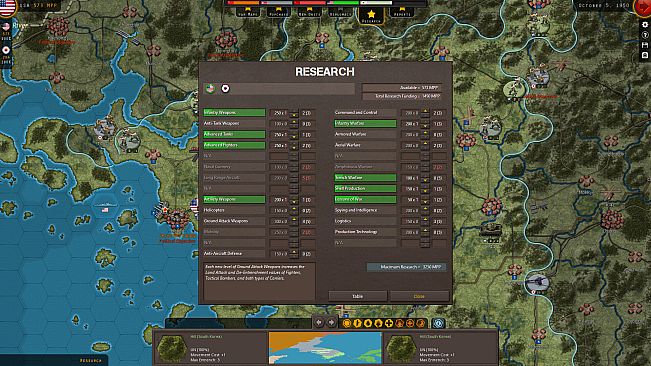Toggle the last orange hexagon map icon

(x=420, y=323)
